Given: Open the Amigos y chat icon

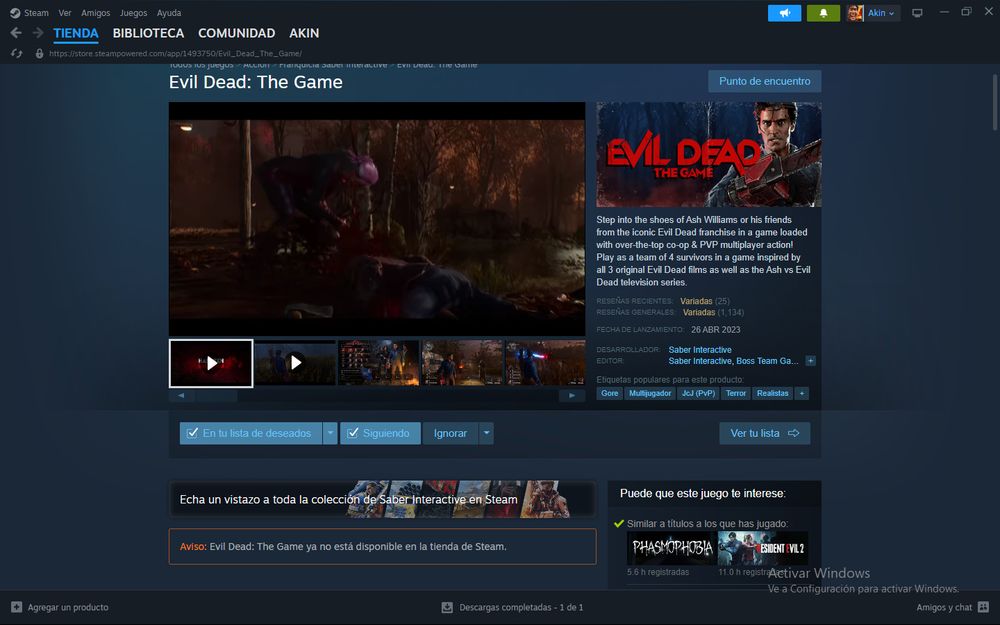Looking at the screenshot, I should pyautogui.click(x=983, y=607).
